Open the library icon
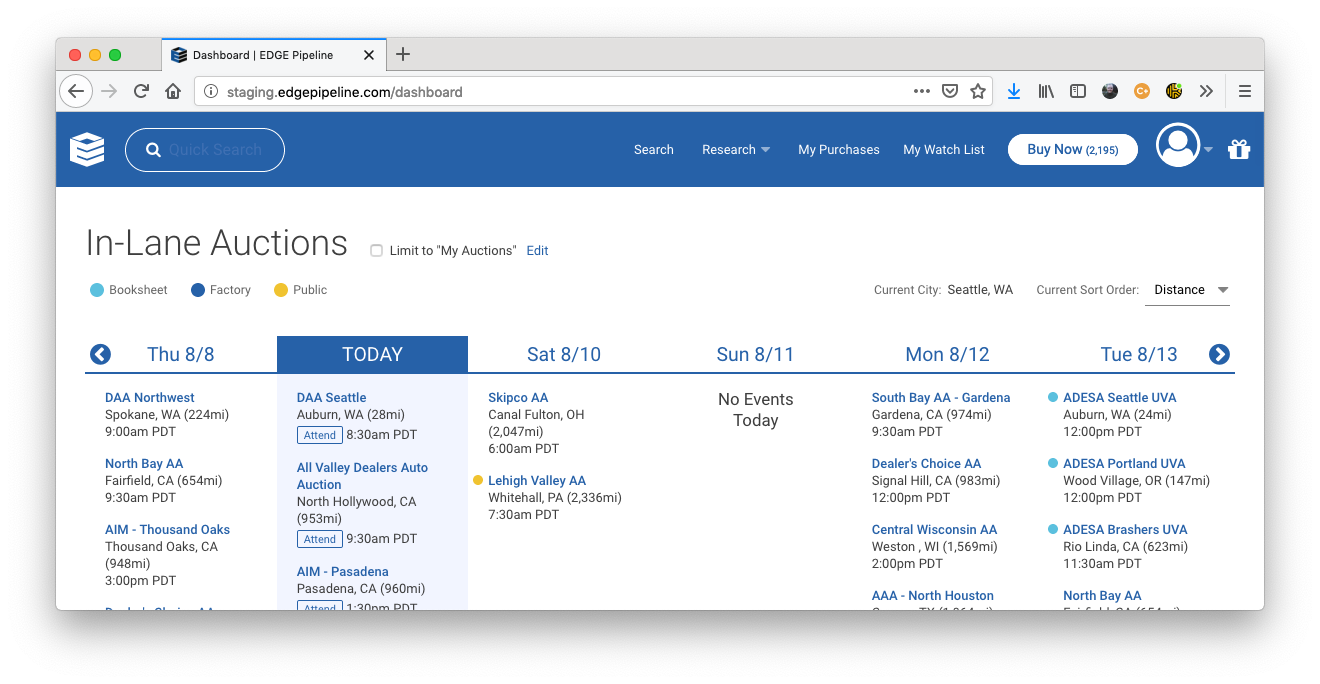 tap(1046, 91)
